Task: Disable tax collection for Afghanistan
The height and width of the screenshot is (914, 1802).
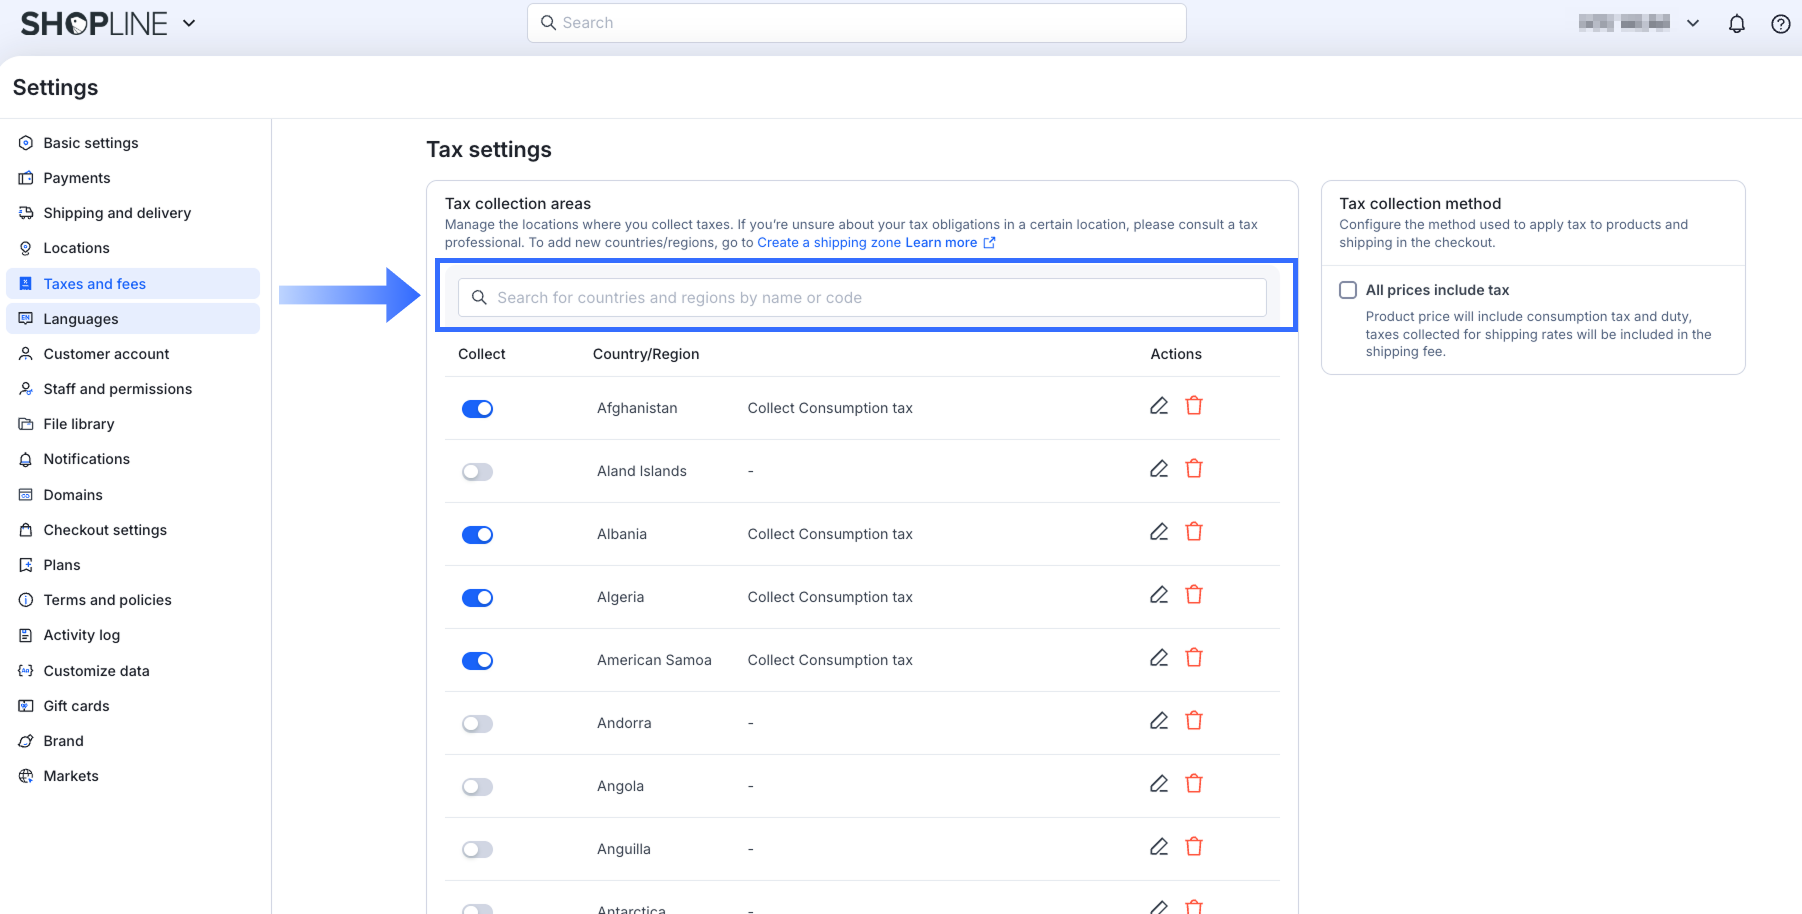Action: click(477, 409)
